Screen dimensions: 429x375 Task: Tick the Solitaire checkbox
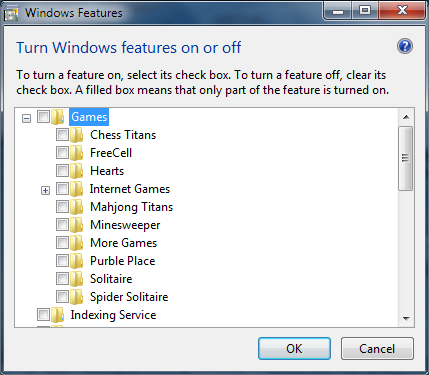(62, 279)
